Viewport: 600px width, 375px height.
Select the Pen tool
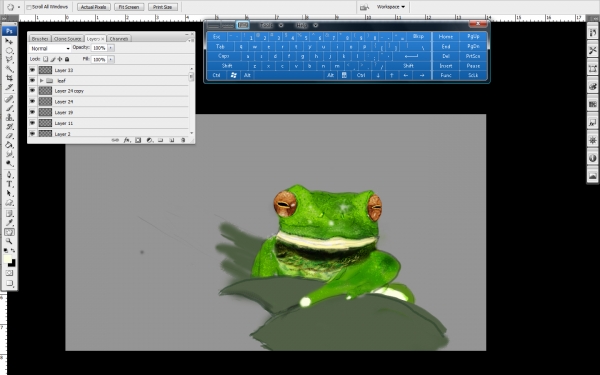9,175
